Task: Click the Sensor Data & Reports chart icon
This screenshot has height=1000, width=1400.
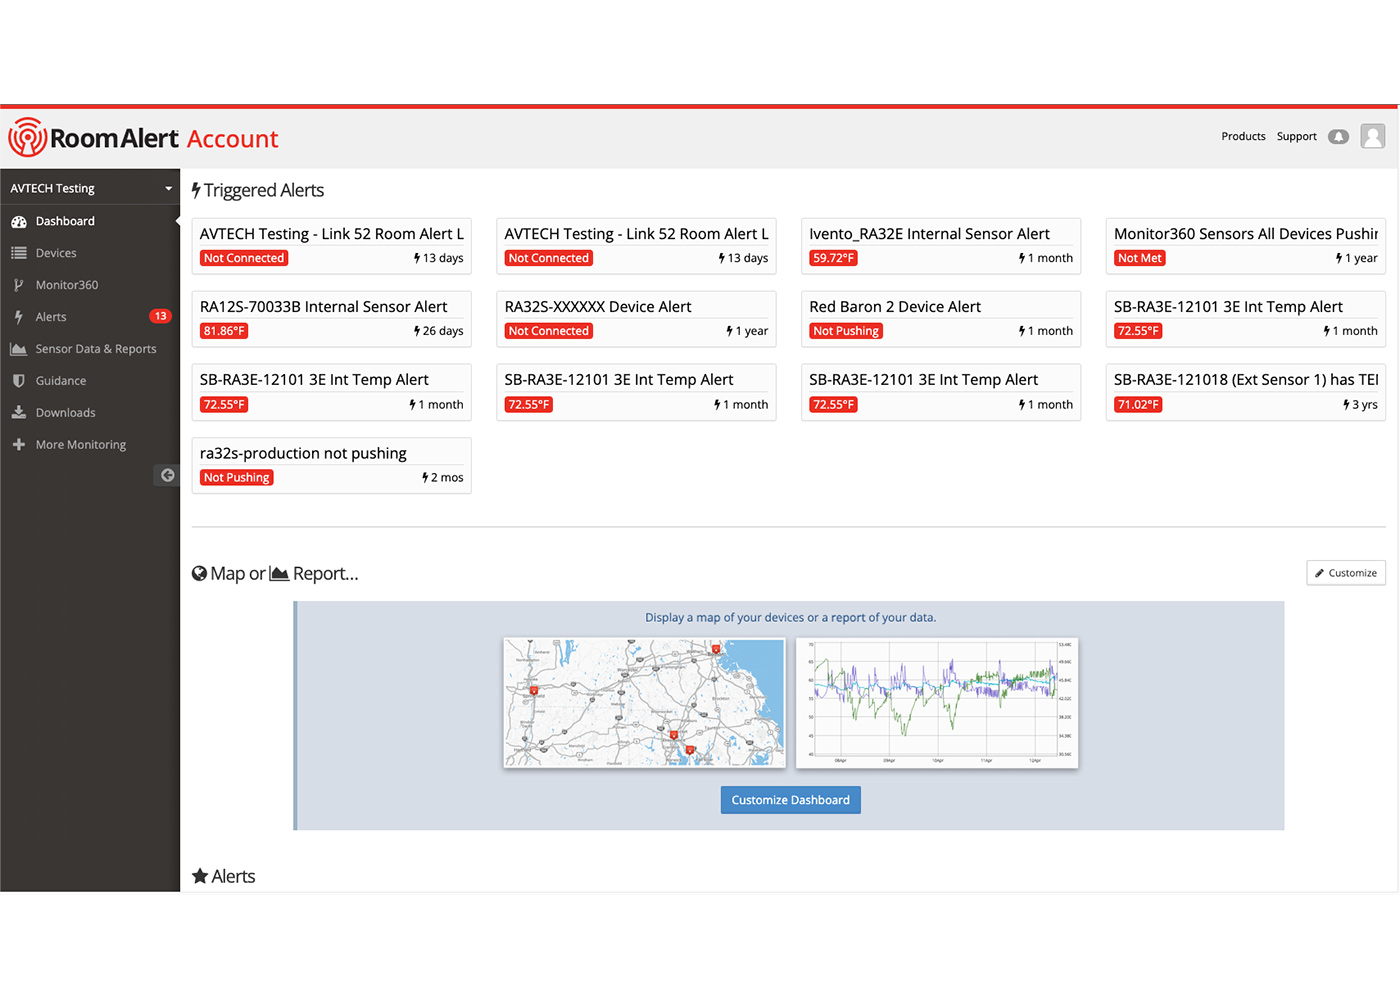Action: pyautogui.click(x=18, y=349)
